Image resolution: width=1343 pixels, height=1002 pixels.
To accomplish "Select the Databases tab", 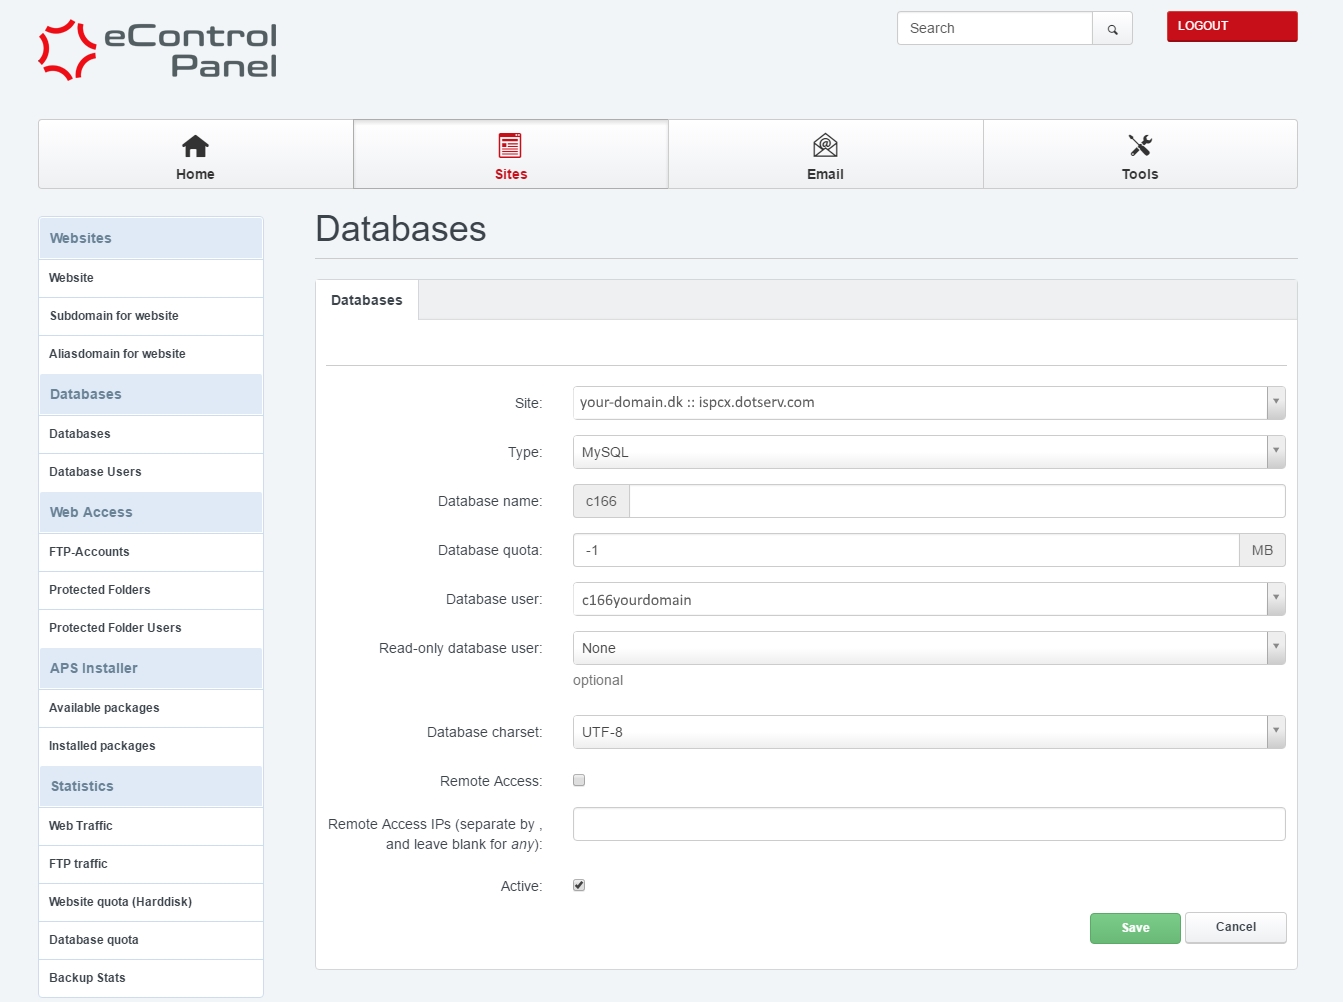I will point(367,300).
